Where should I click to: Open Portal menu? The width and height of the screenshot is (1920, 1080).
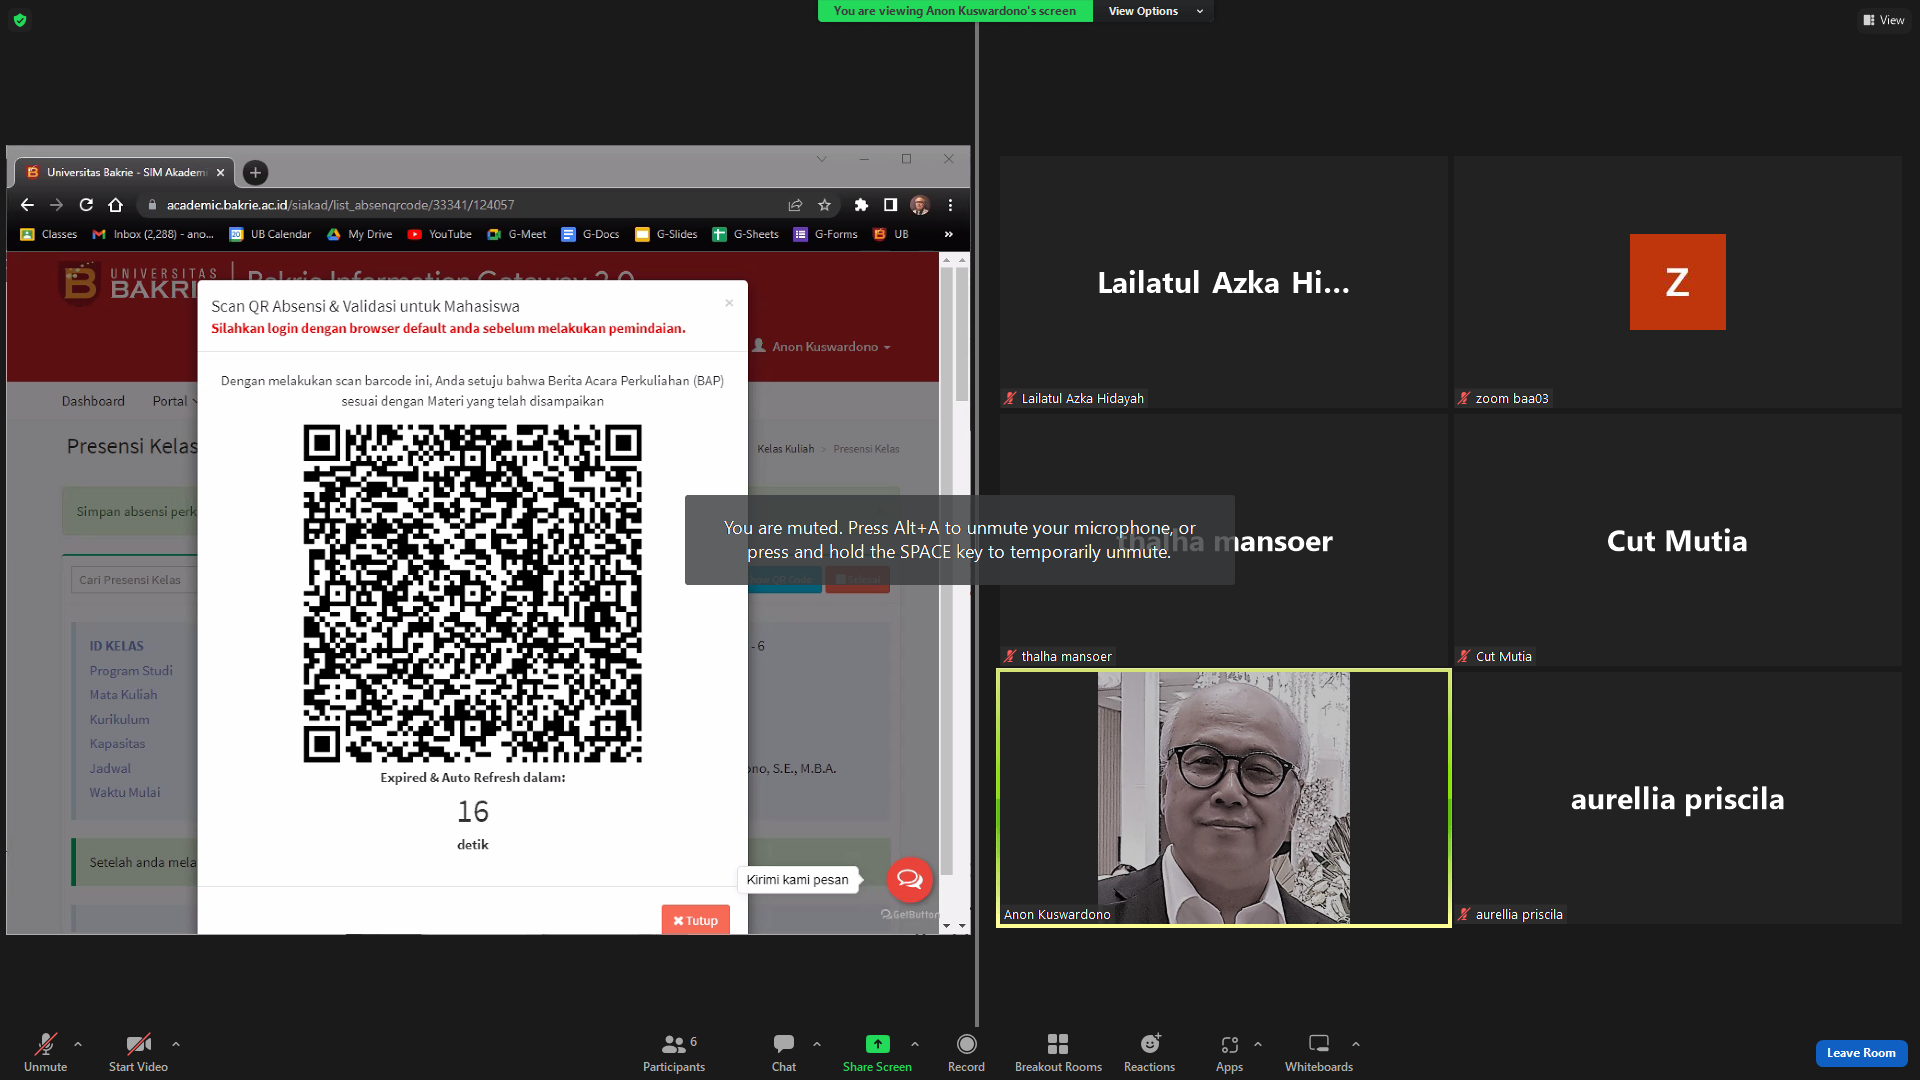coord(175,401)
